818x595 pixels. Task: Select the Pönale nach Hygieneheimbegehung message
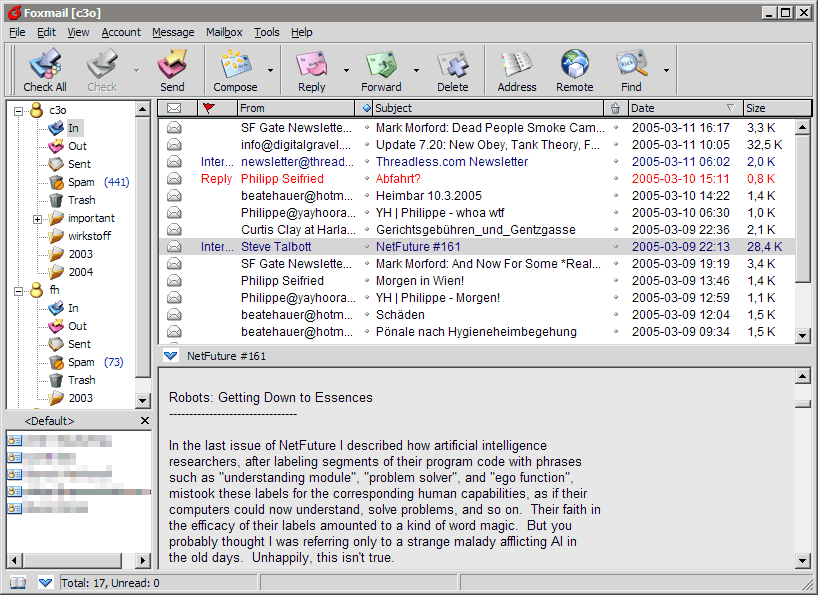(x=477, y=332)
